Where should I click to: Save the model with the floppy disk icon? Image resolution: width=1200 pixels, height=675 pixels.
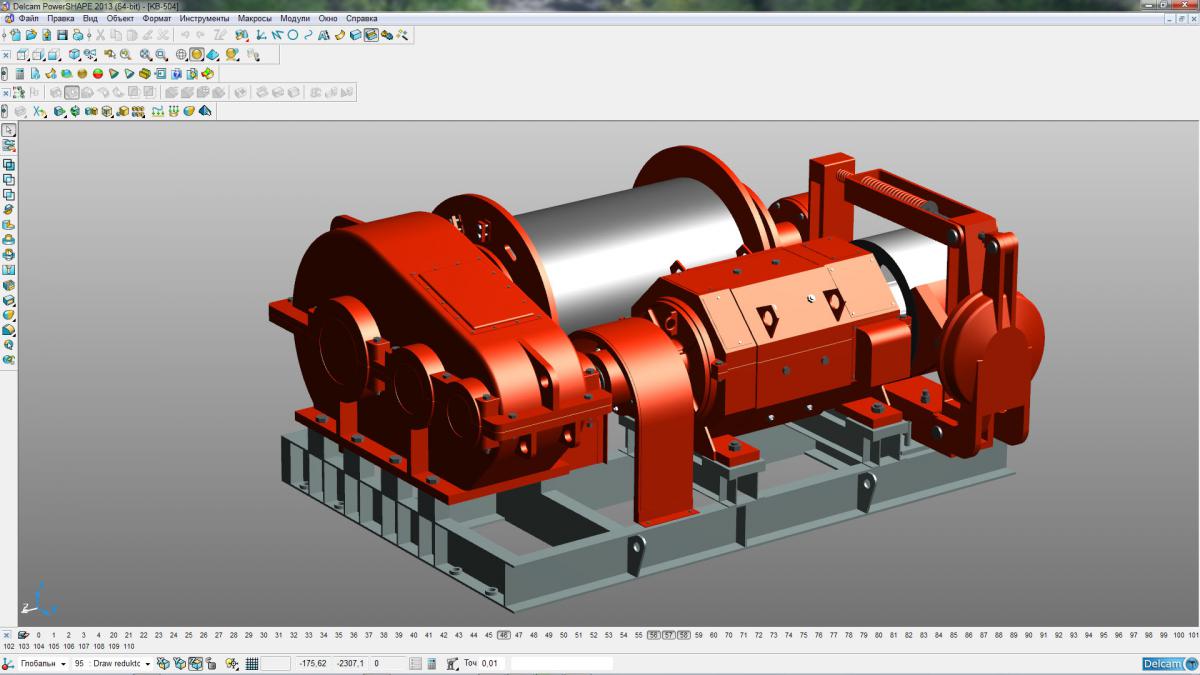62,35
